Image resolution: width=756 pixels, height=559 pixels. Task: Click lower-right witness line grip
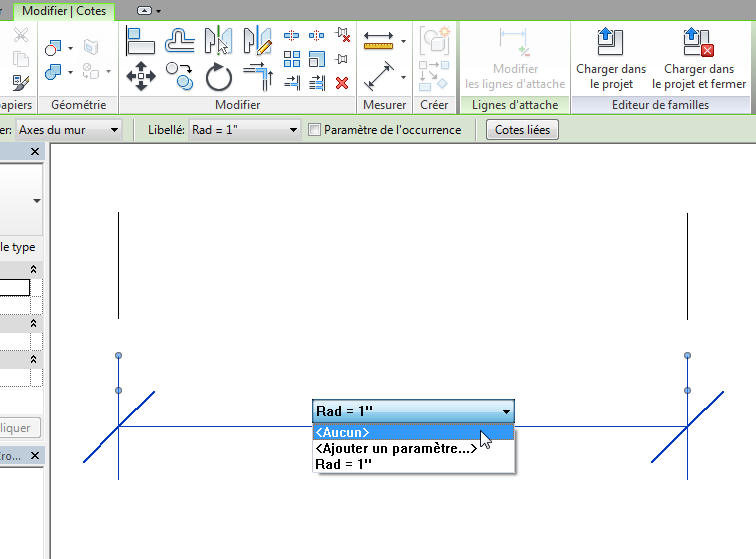[x=688, y=390]
